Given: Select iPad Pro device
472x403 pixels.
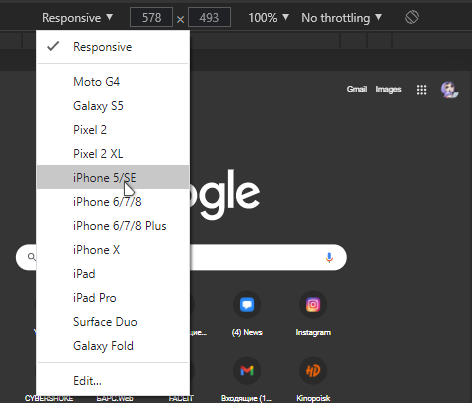Looking at the screenshot, I should pos(113,298).
